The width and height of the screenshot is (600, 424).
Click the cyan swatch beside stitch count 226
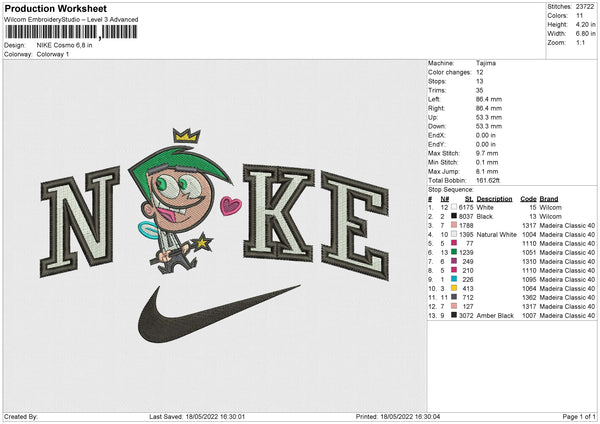click(454, 279)
